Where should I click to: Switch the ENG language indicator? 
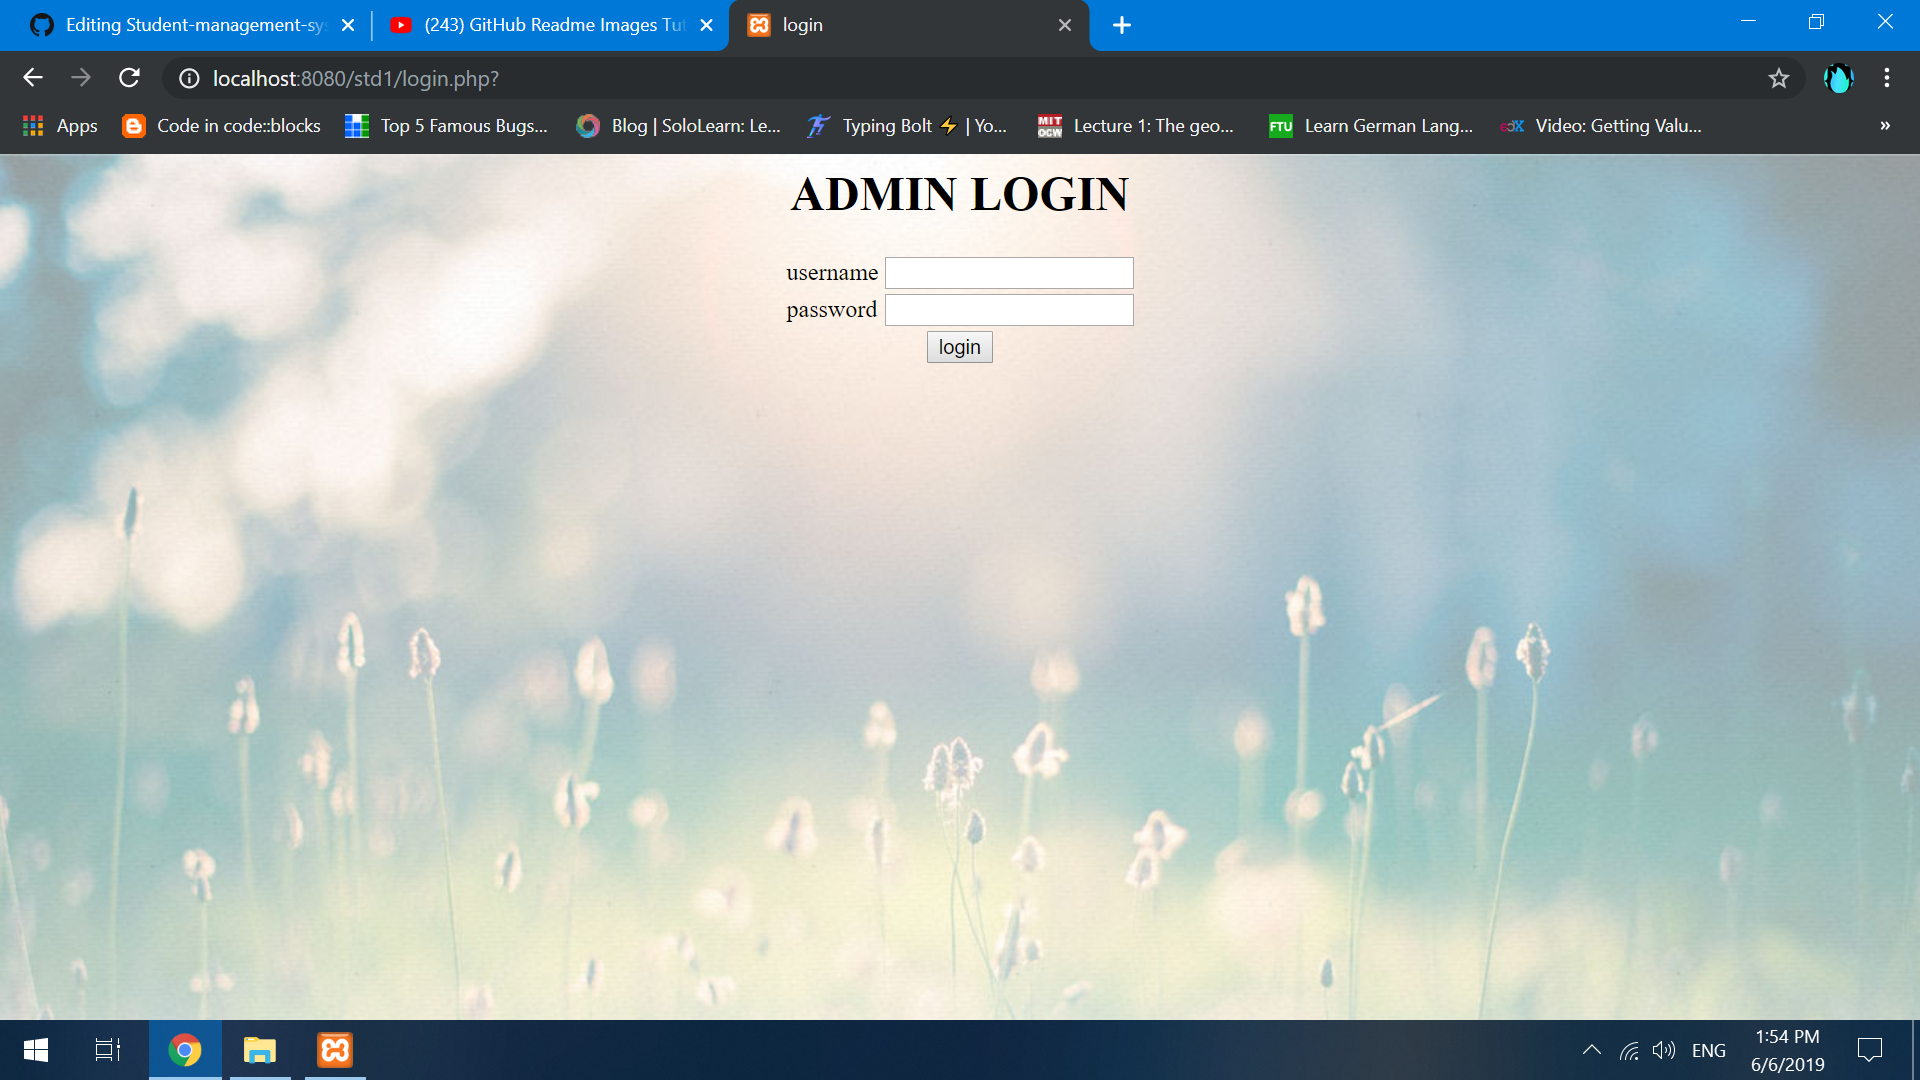tap(1709, 1050)
